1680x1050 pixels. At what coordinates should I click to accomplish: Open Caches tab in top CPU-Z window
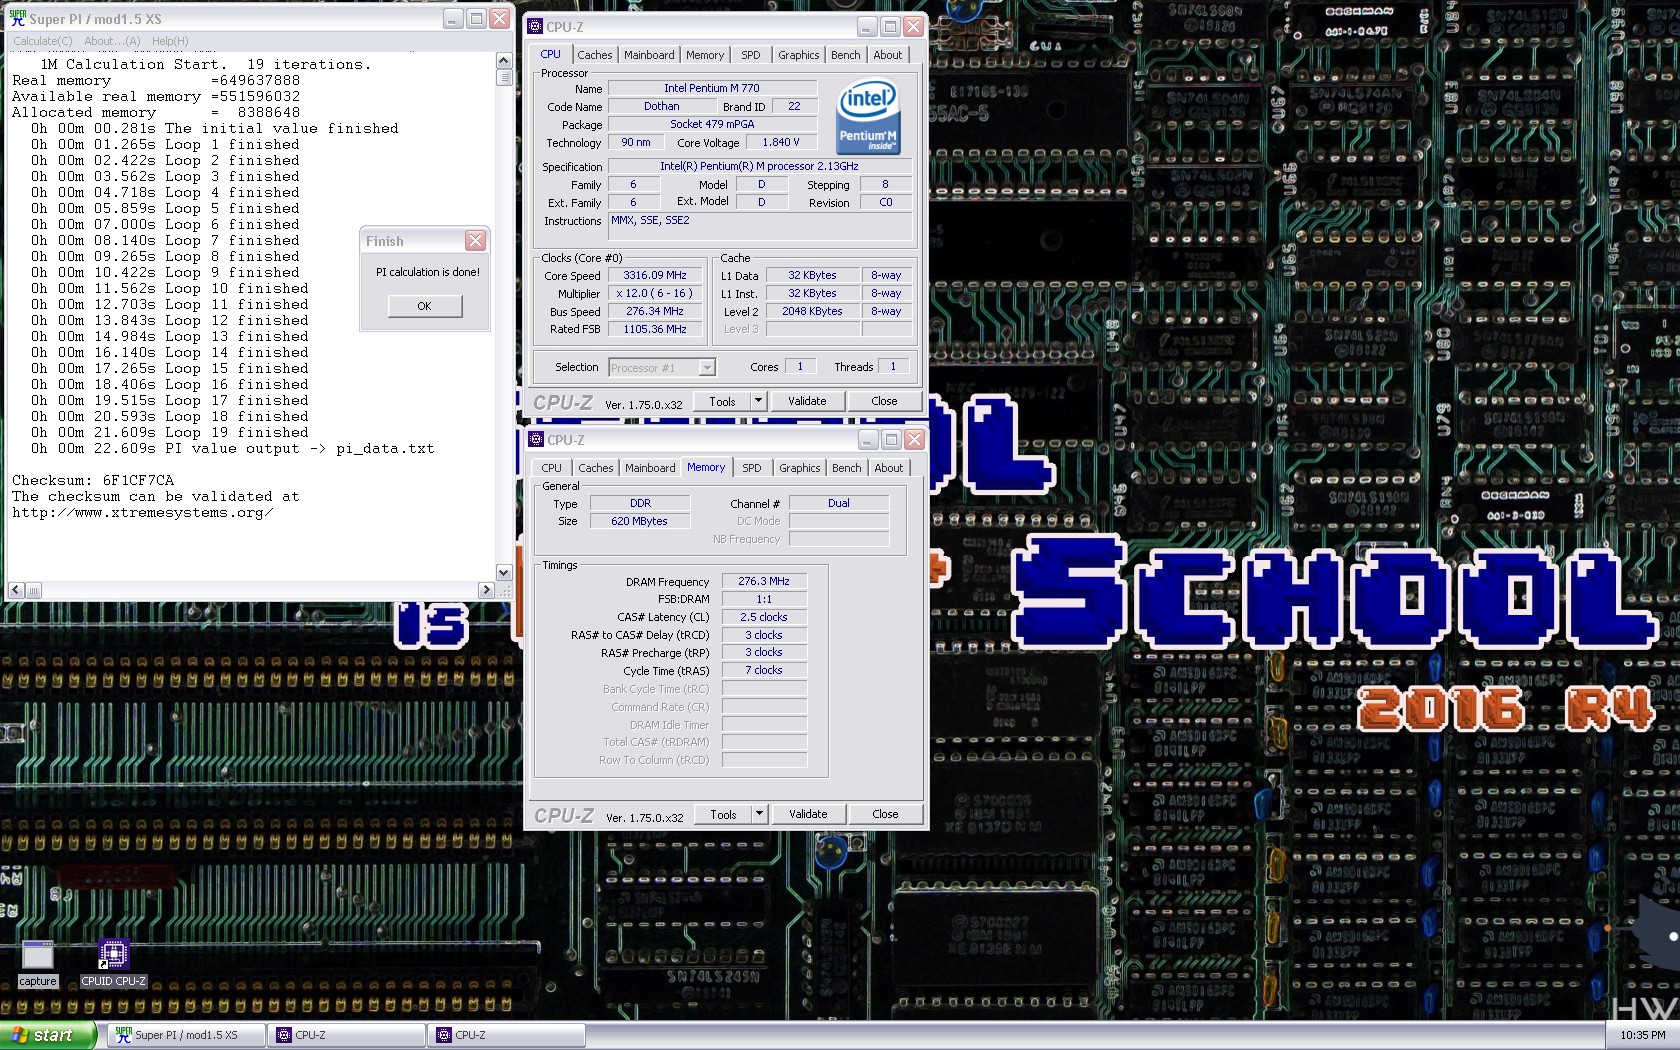coord(595,55)
